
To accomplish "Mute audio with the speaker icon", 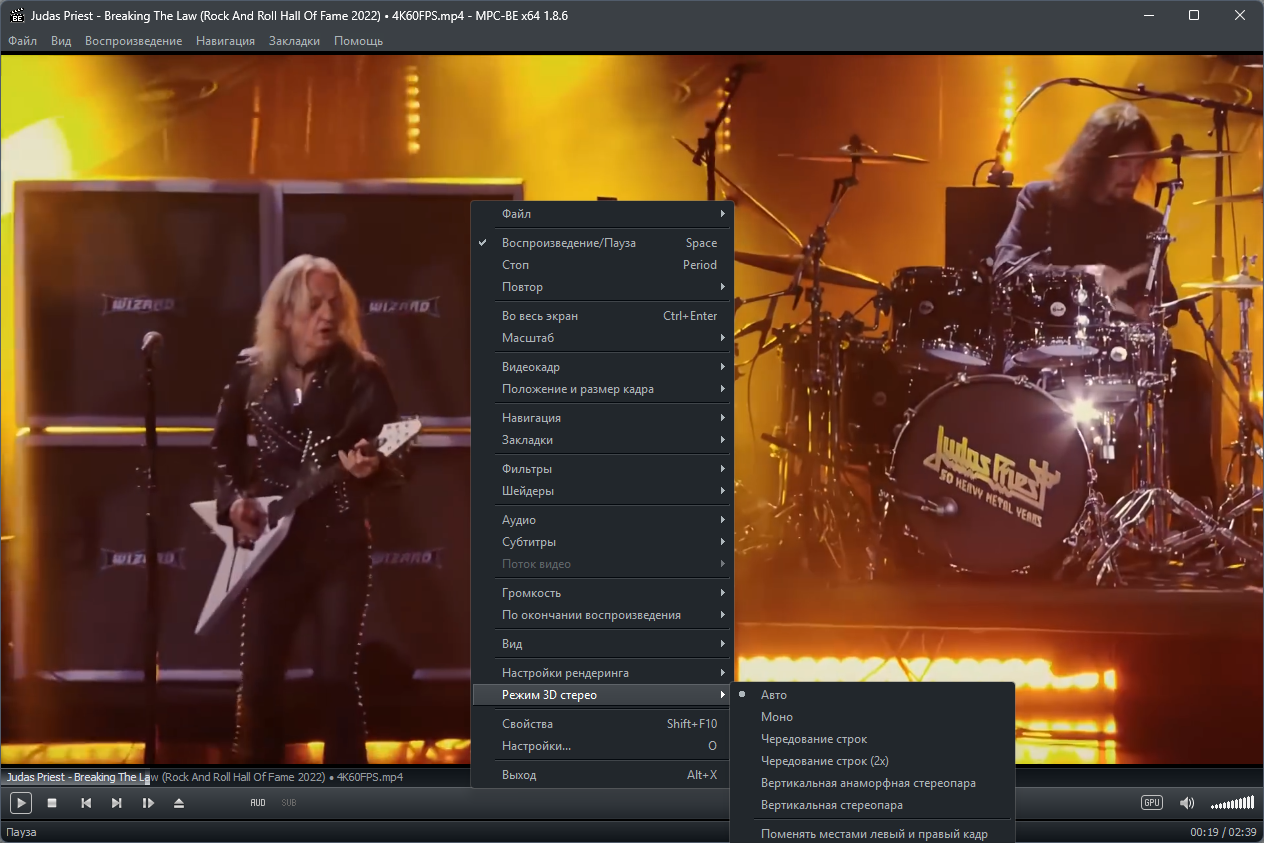I will pyautogui.click(x=1187, y=803).
